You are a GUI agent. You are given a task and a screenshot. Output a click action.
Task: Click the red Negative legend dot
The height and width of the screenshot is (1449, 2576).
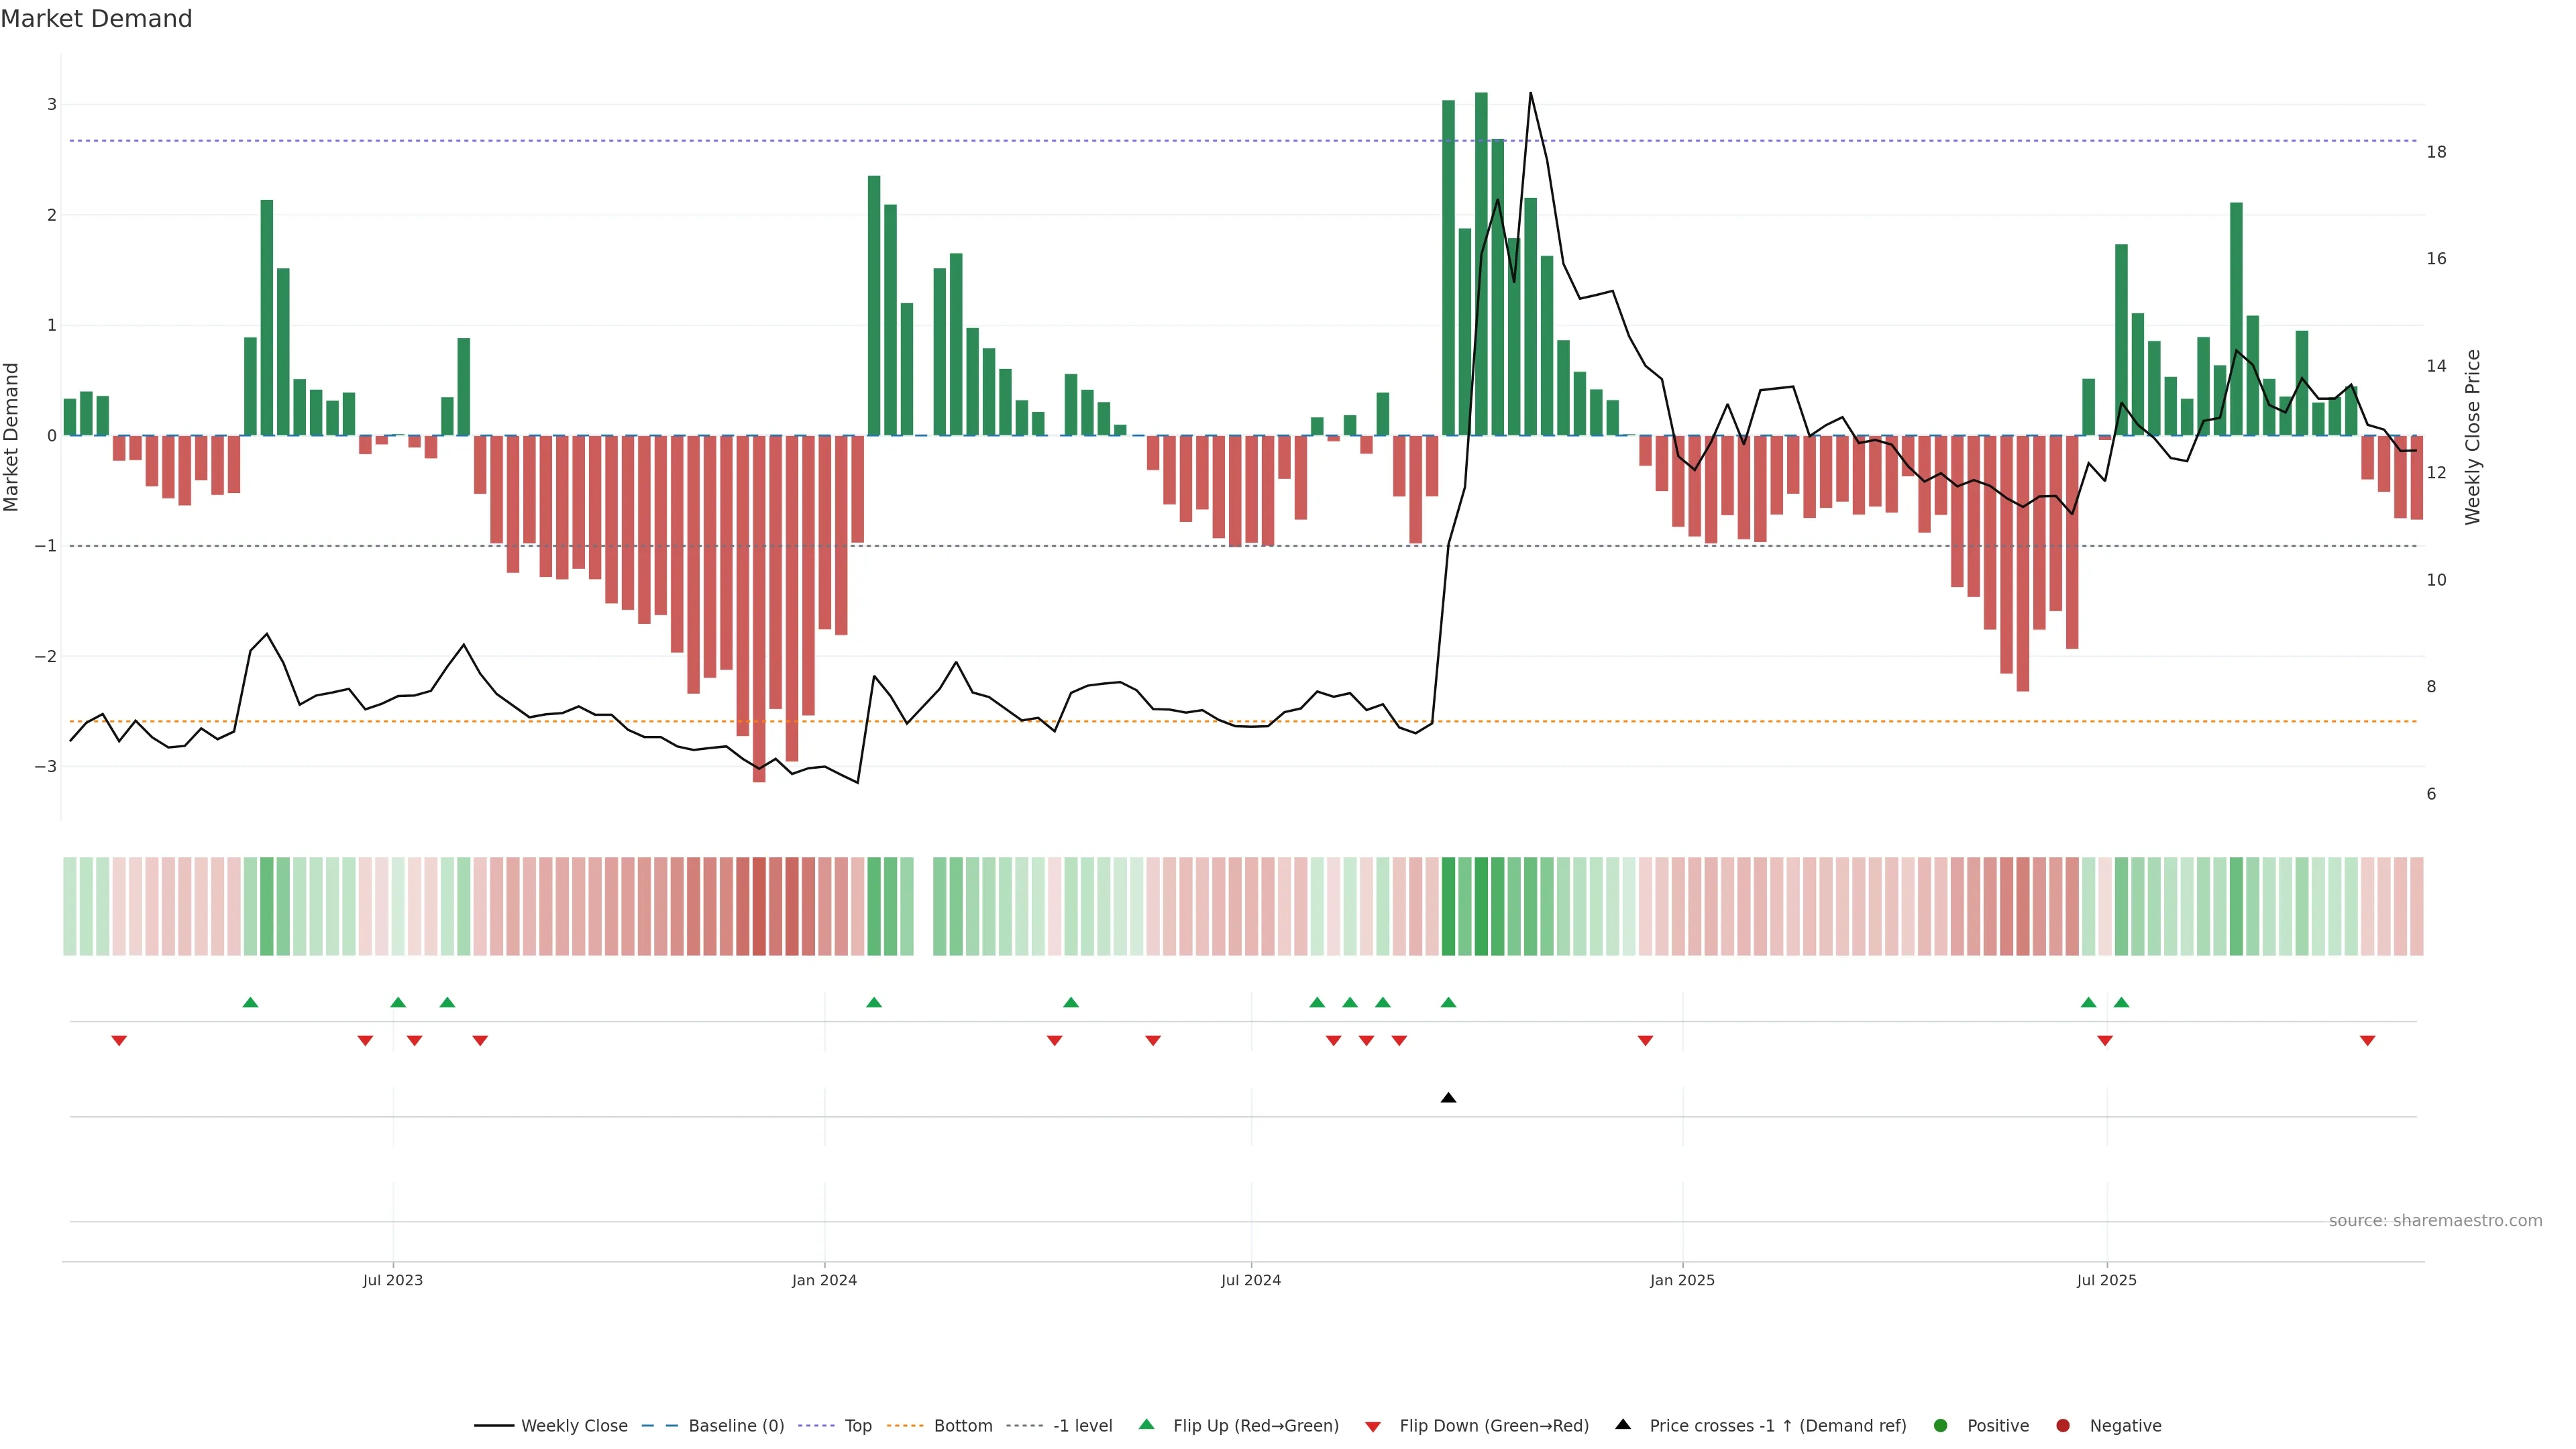click(x=2063, y=1425)
